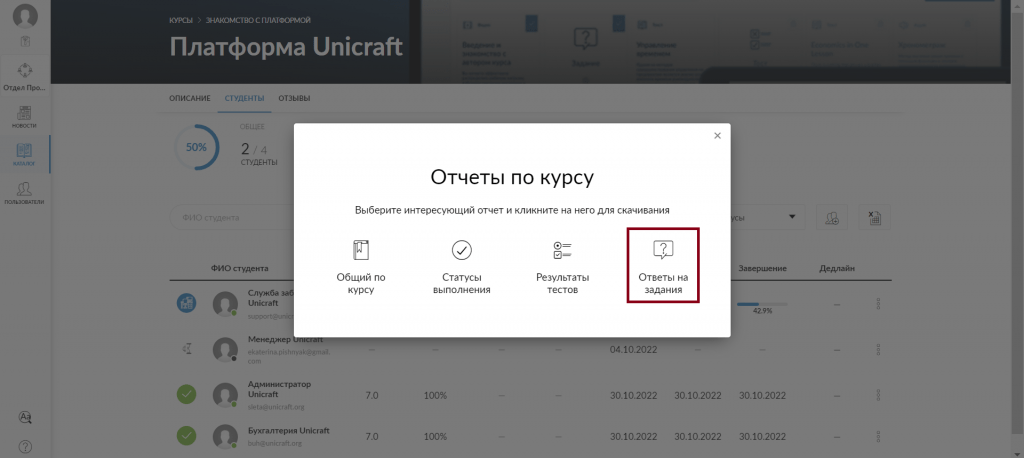Switch to the Отзывы tab
The width and height of the screenshot is (1024, 458).
coord(294,99)
